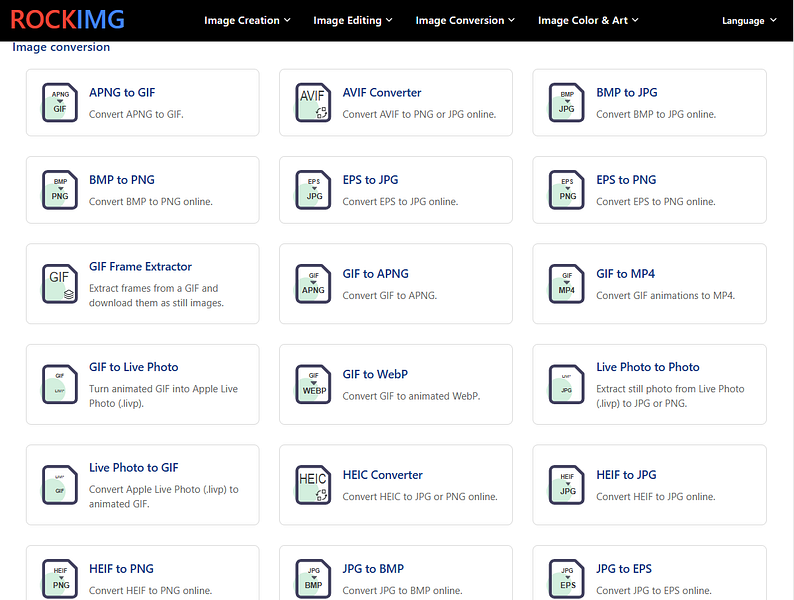794x600 pixels.
Task: Click the JPG to BMP file icon
Action: [313, 579]
